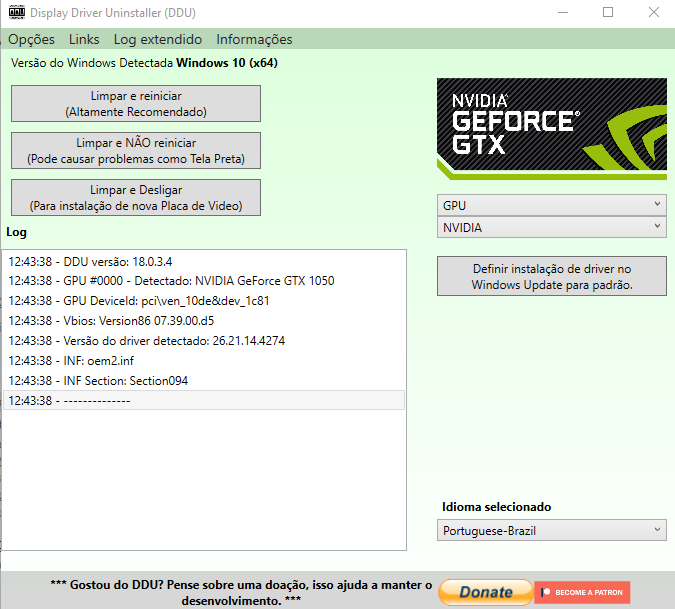The height and width of the screenshot is (609, 675).
Task: Open the Links menu
Action: [x=84, y=39]
